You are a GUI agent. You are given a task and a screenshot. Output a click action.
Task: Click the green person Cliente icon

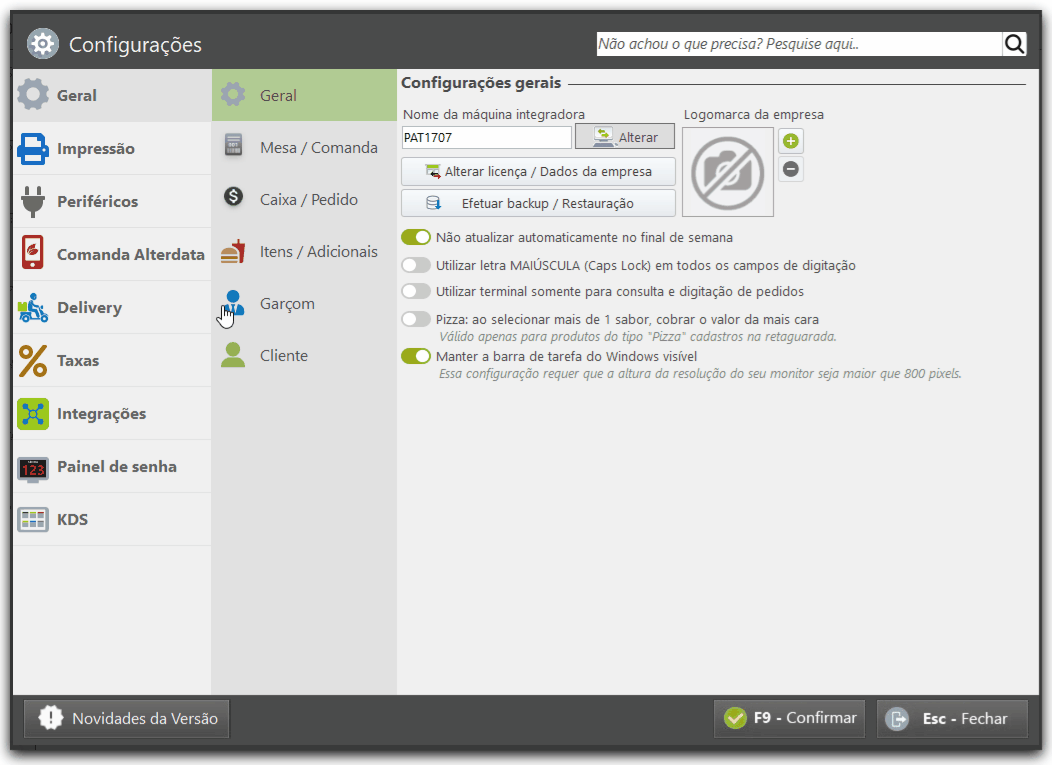233,355
